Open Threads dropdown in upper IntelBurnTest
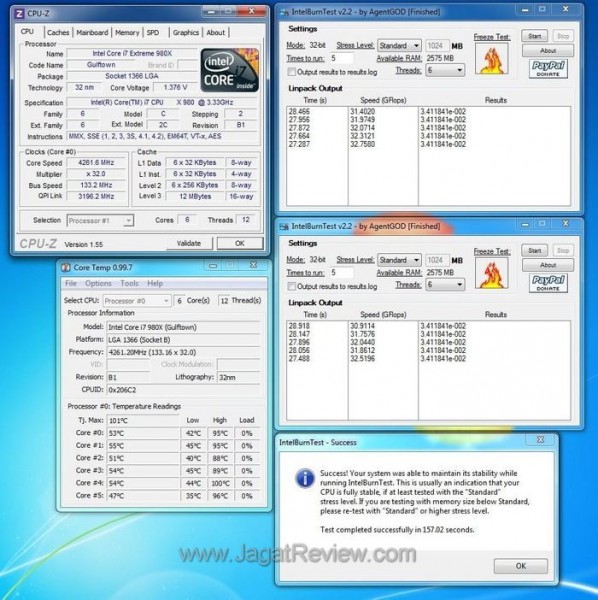 pos(445,70)
